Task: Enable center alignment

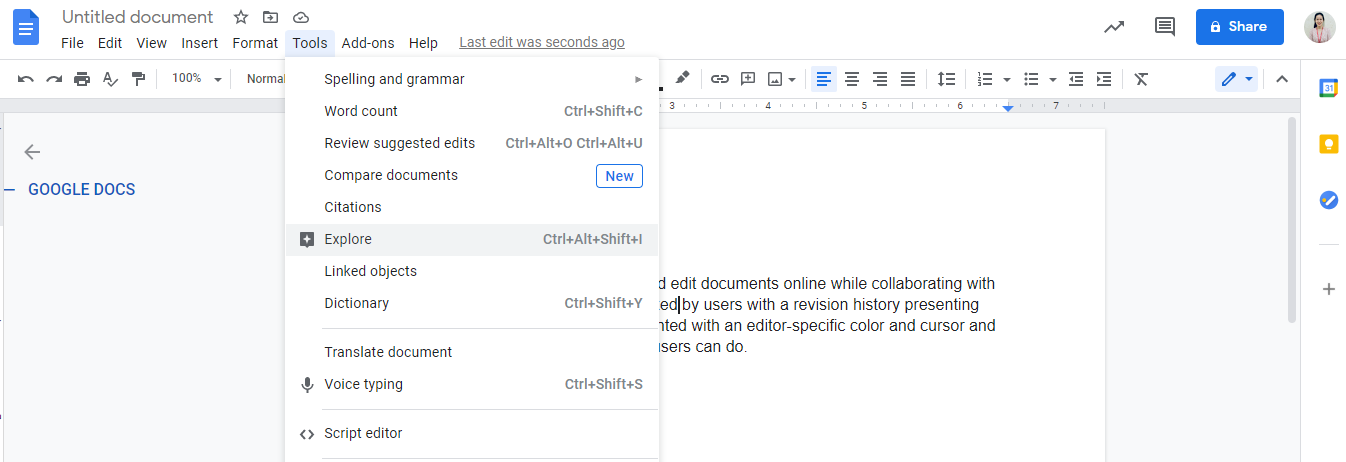Action: point(852,79)
